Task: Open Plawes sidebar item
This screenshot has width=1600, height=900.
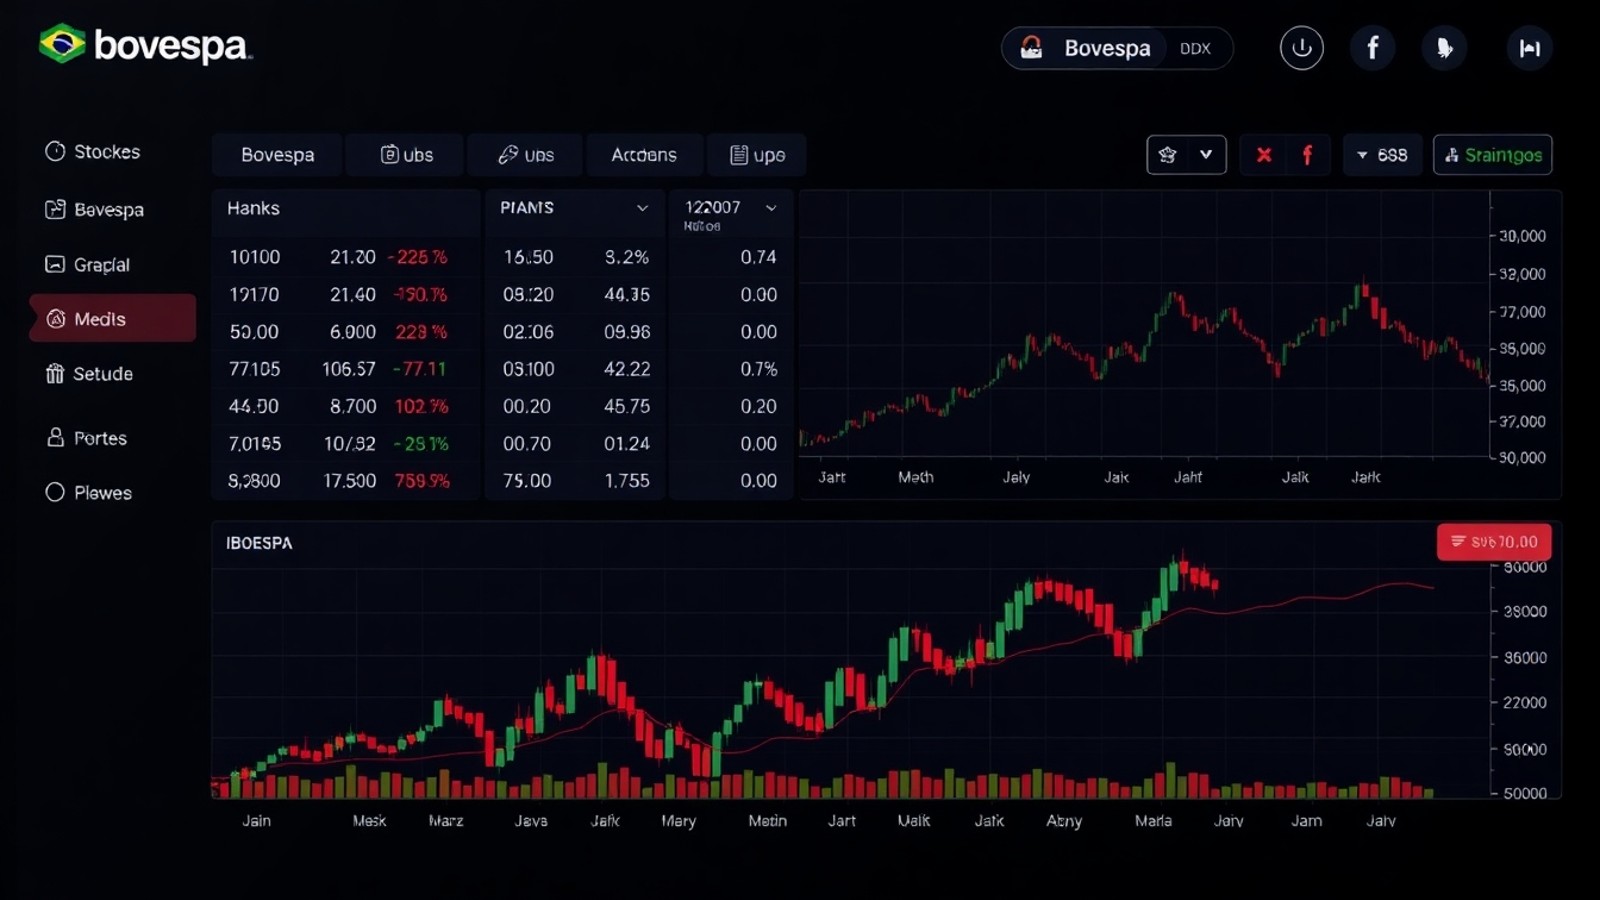Action: [x=88, y=492]
